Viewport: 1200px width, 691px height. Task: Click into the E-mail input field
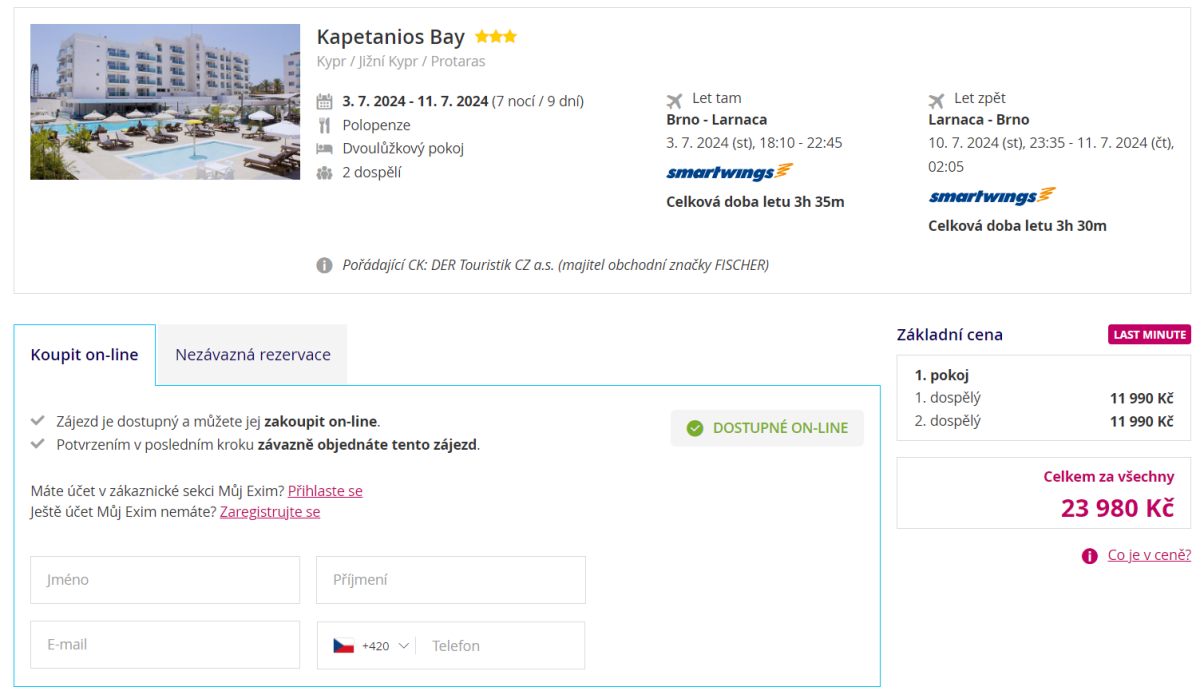coord(165,645)
